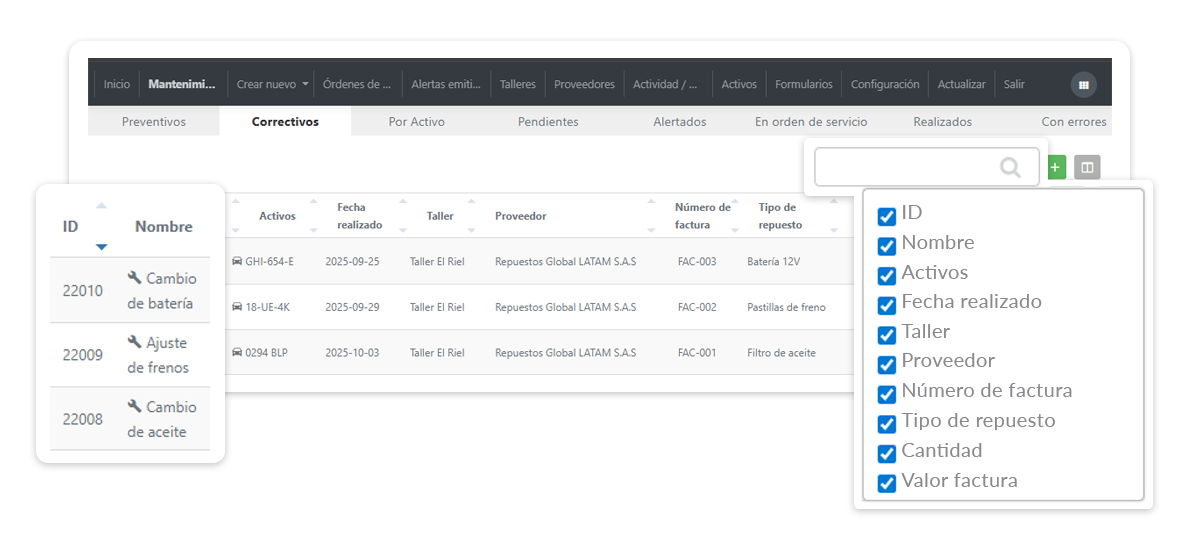
Task: Sort by the ID column descending arrow
Action: (x=100, y=246)
